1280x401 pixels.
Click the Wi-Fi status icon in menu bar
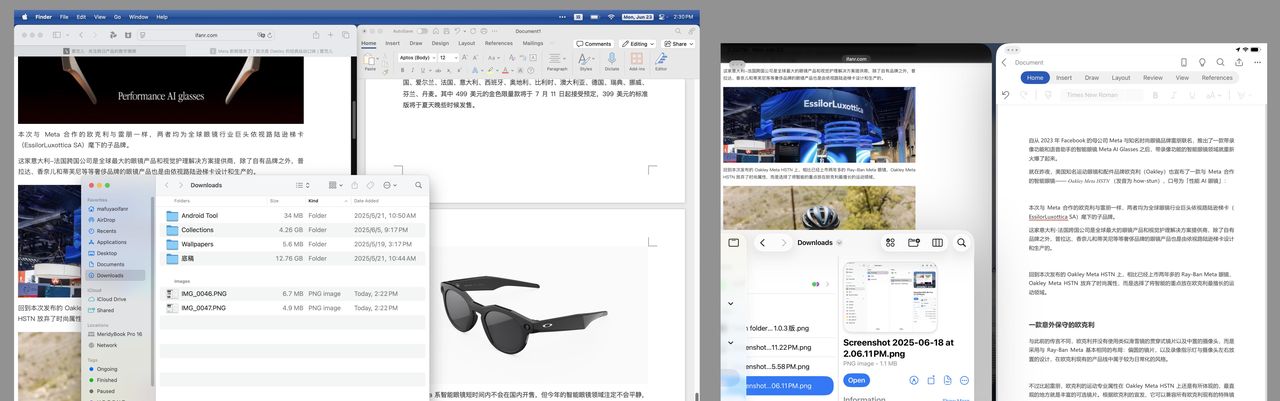pos(611,17)
